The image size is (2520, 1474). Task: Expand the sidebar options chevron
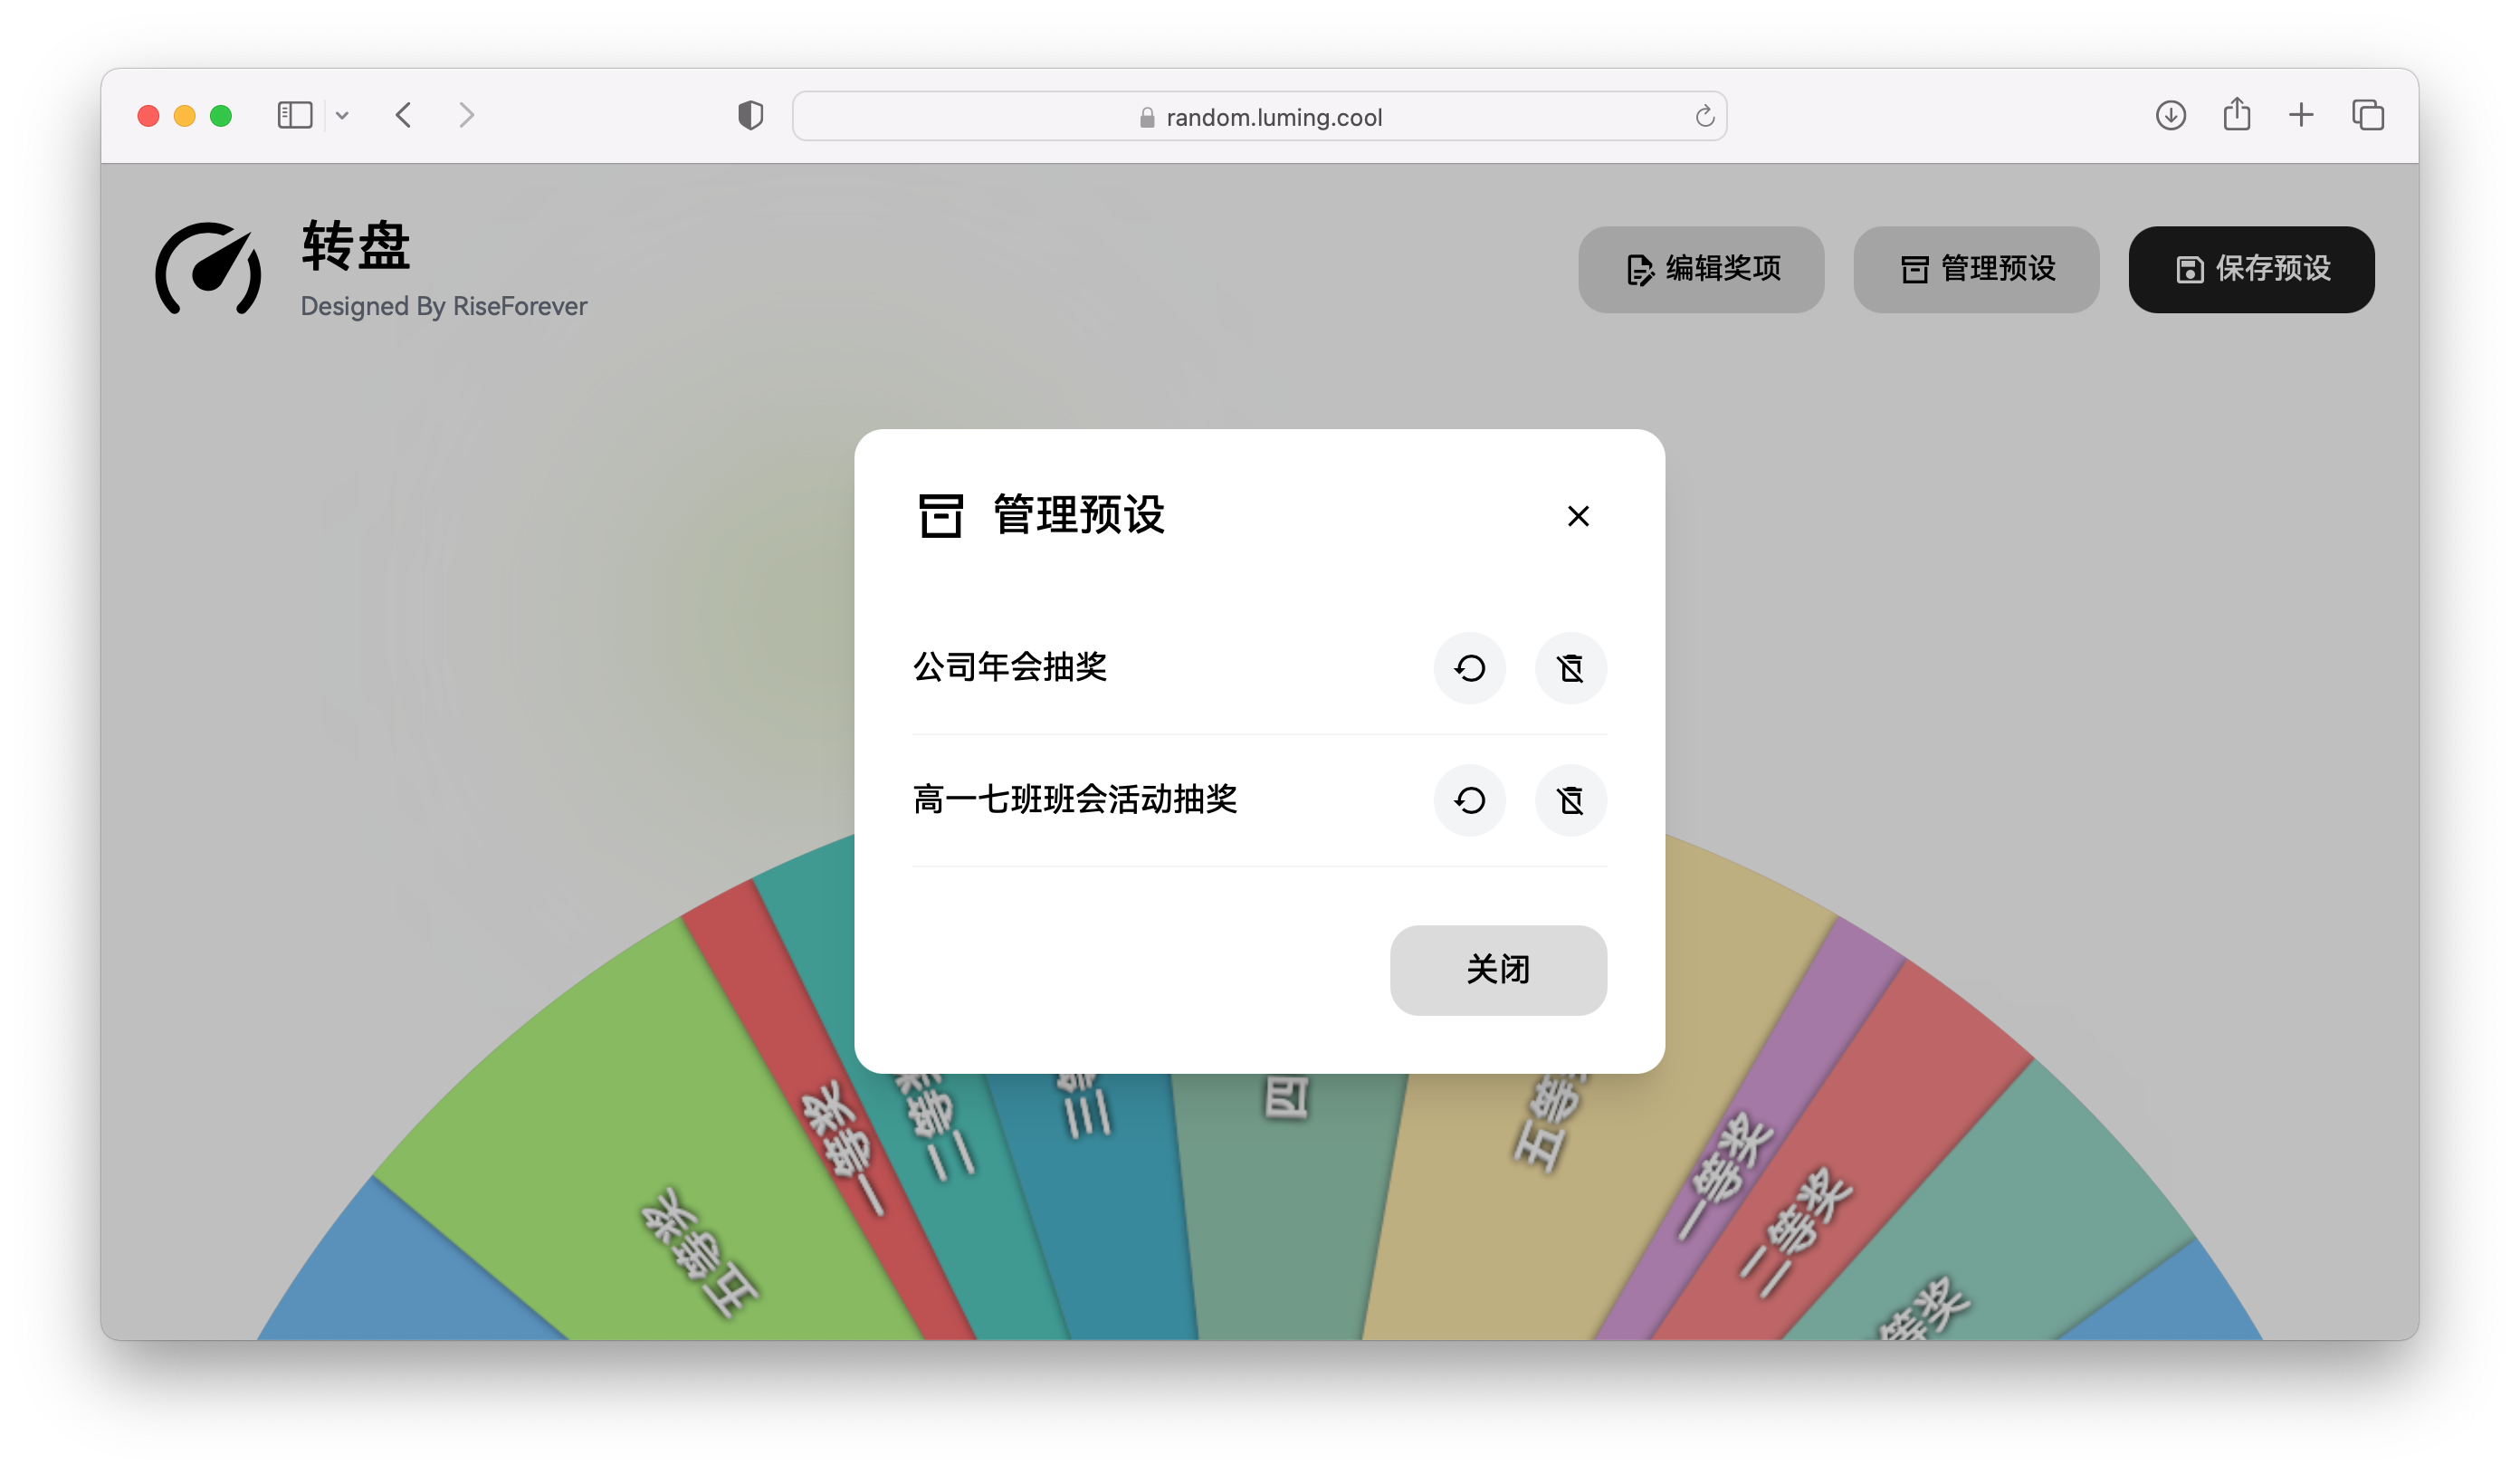(342, 116)
